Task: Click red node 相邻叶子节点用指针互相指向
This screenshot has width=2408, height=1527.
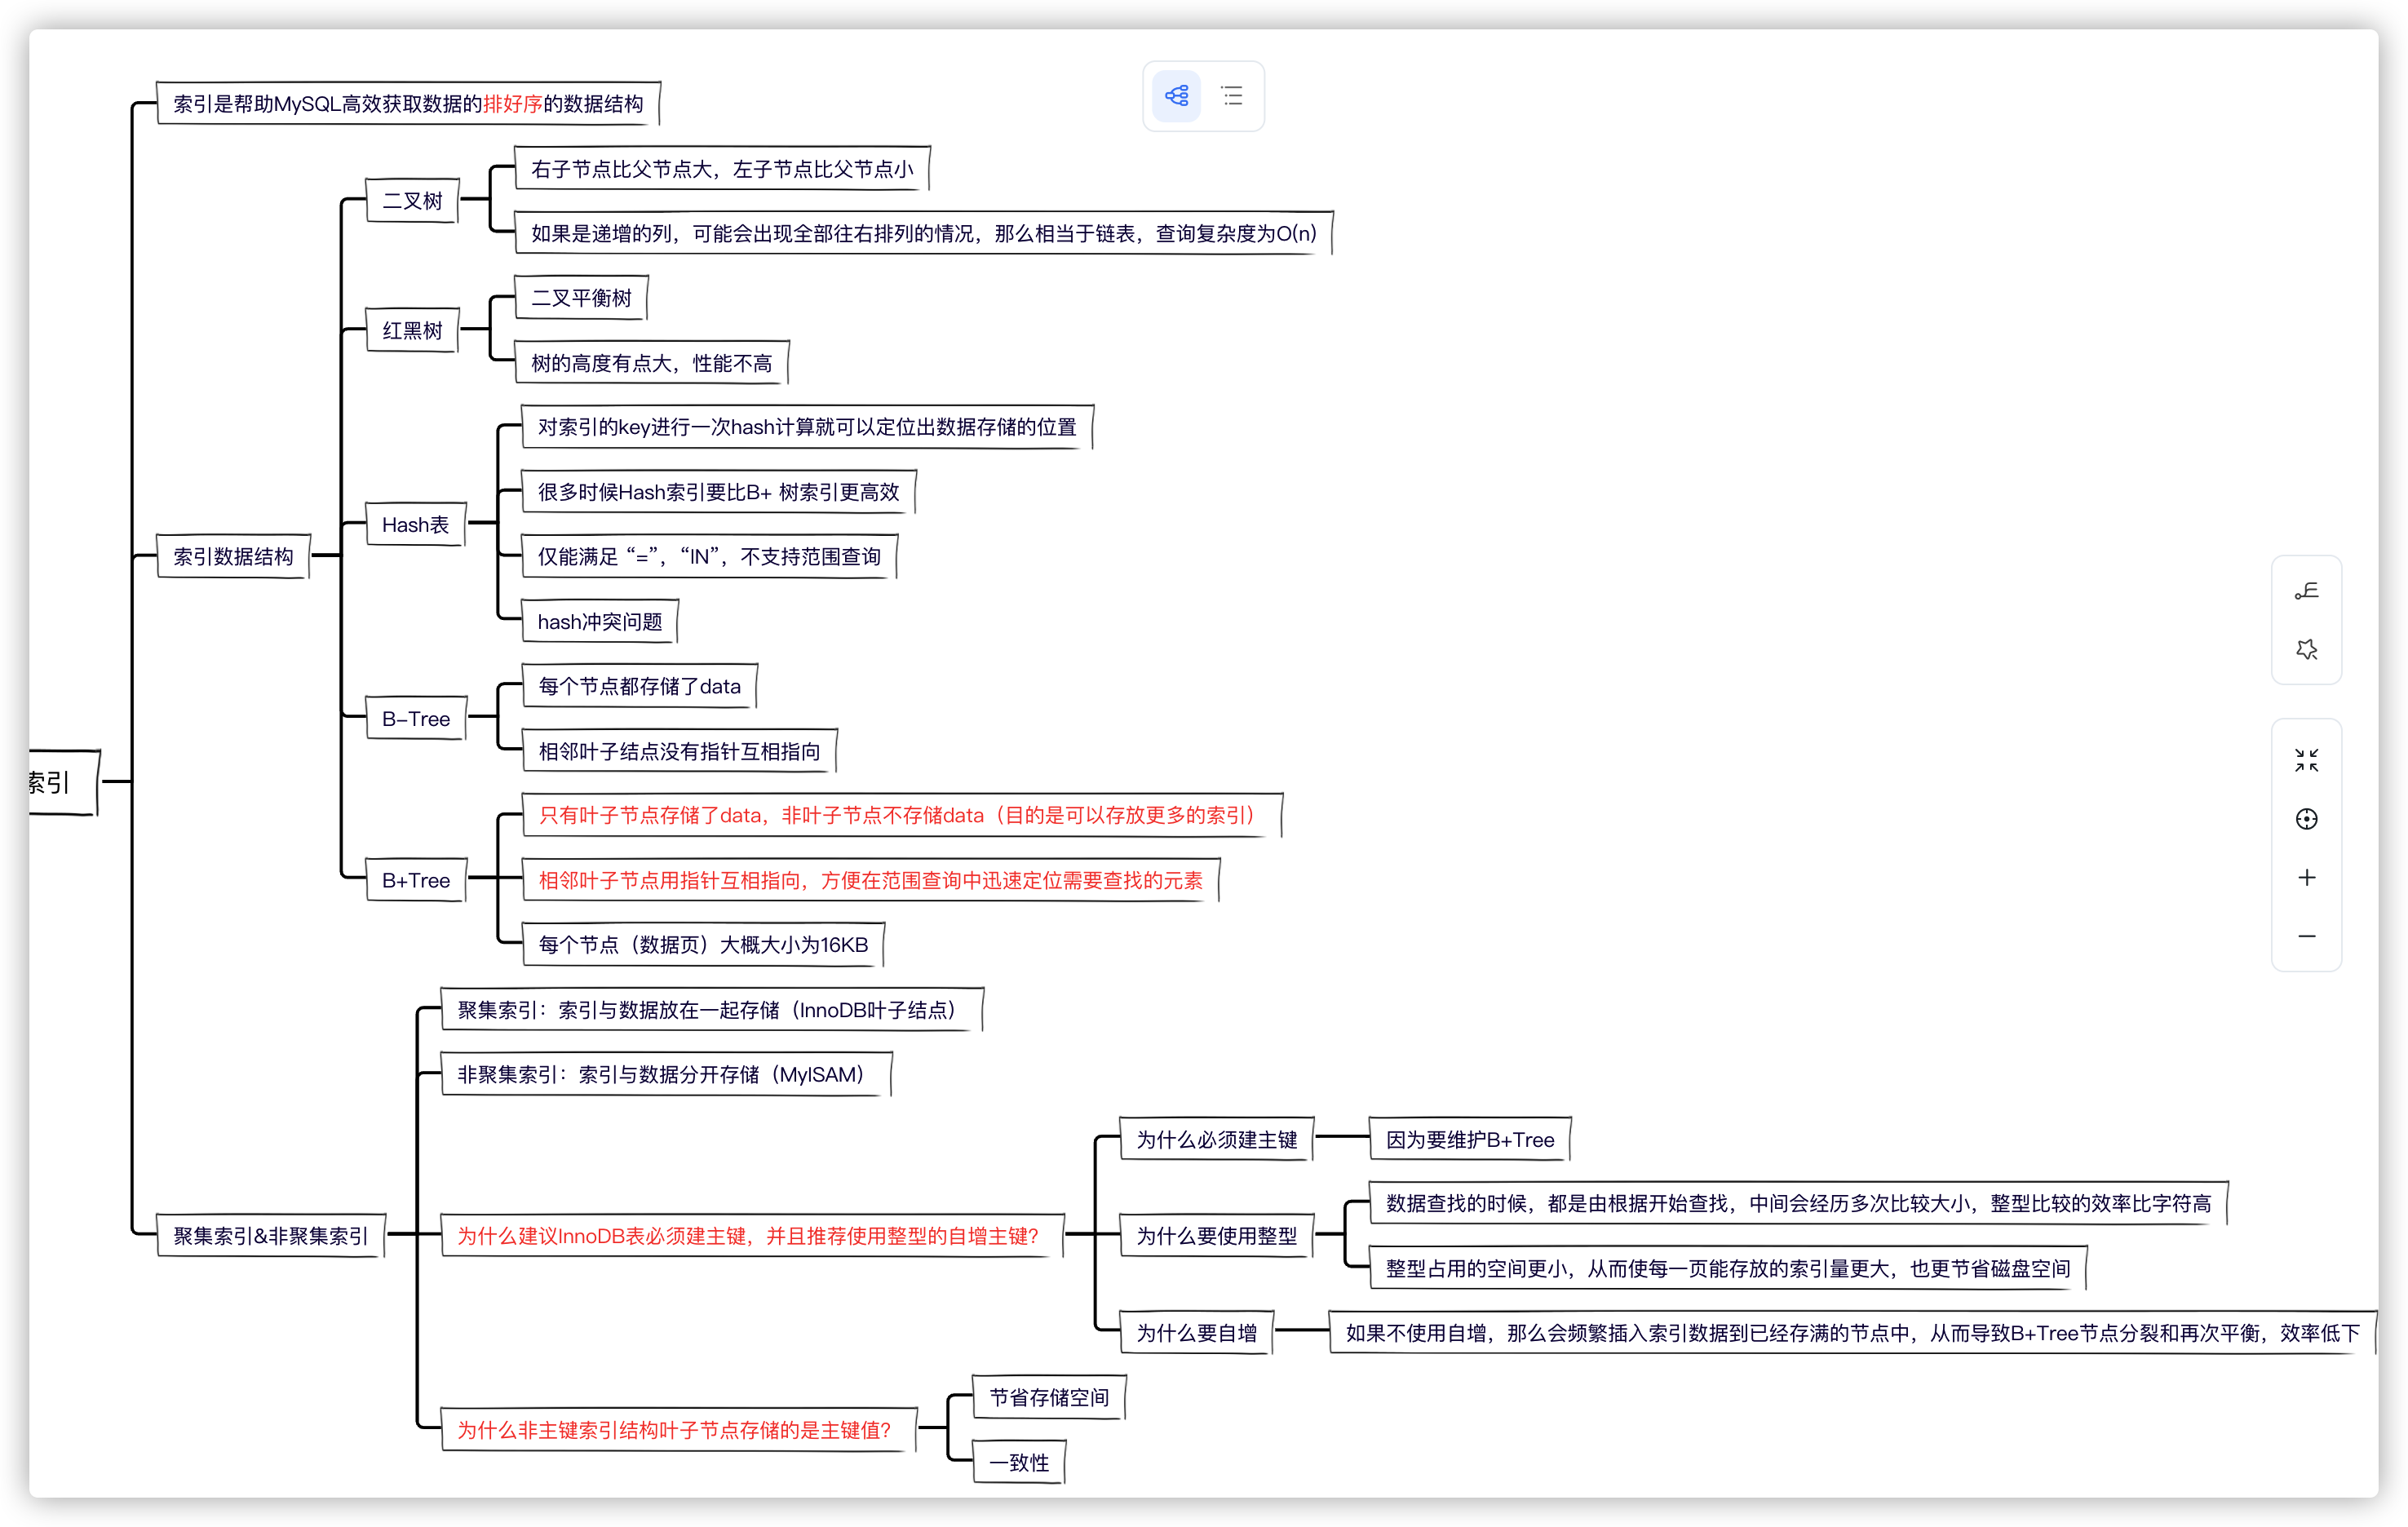Action: (x=871, y=880)
